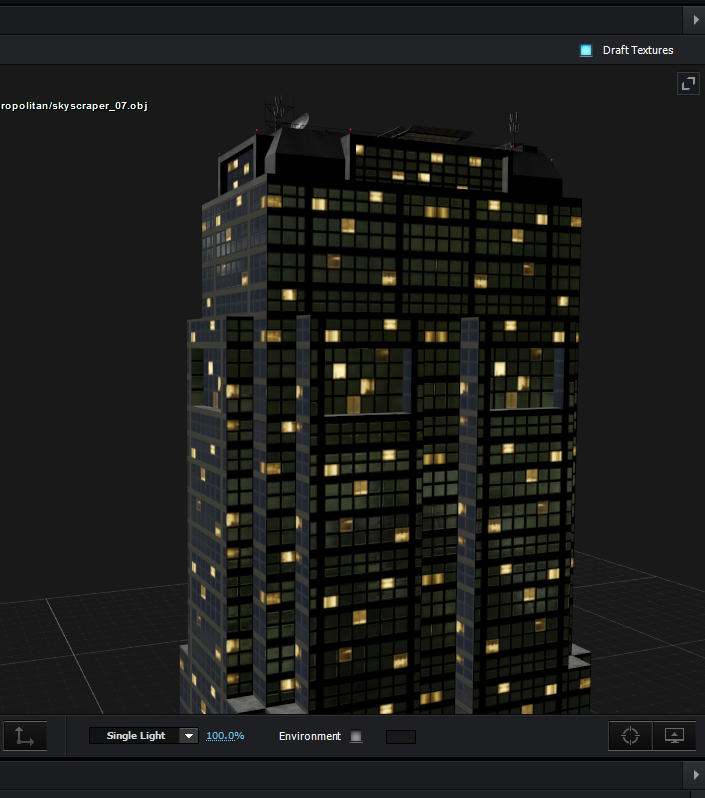Screen dimensions: 705x798
Task: Click the Draft Textures label
Action: (x=638, y=50)
